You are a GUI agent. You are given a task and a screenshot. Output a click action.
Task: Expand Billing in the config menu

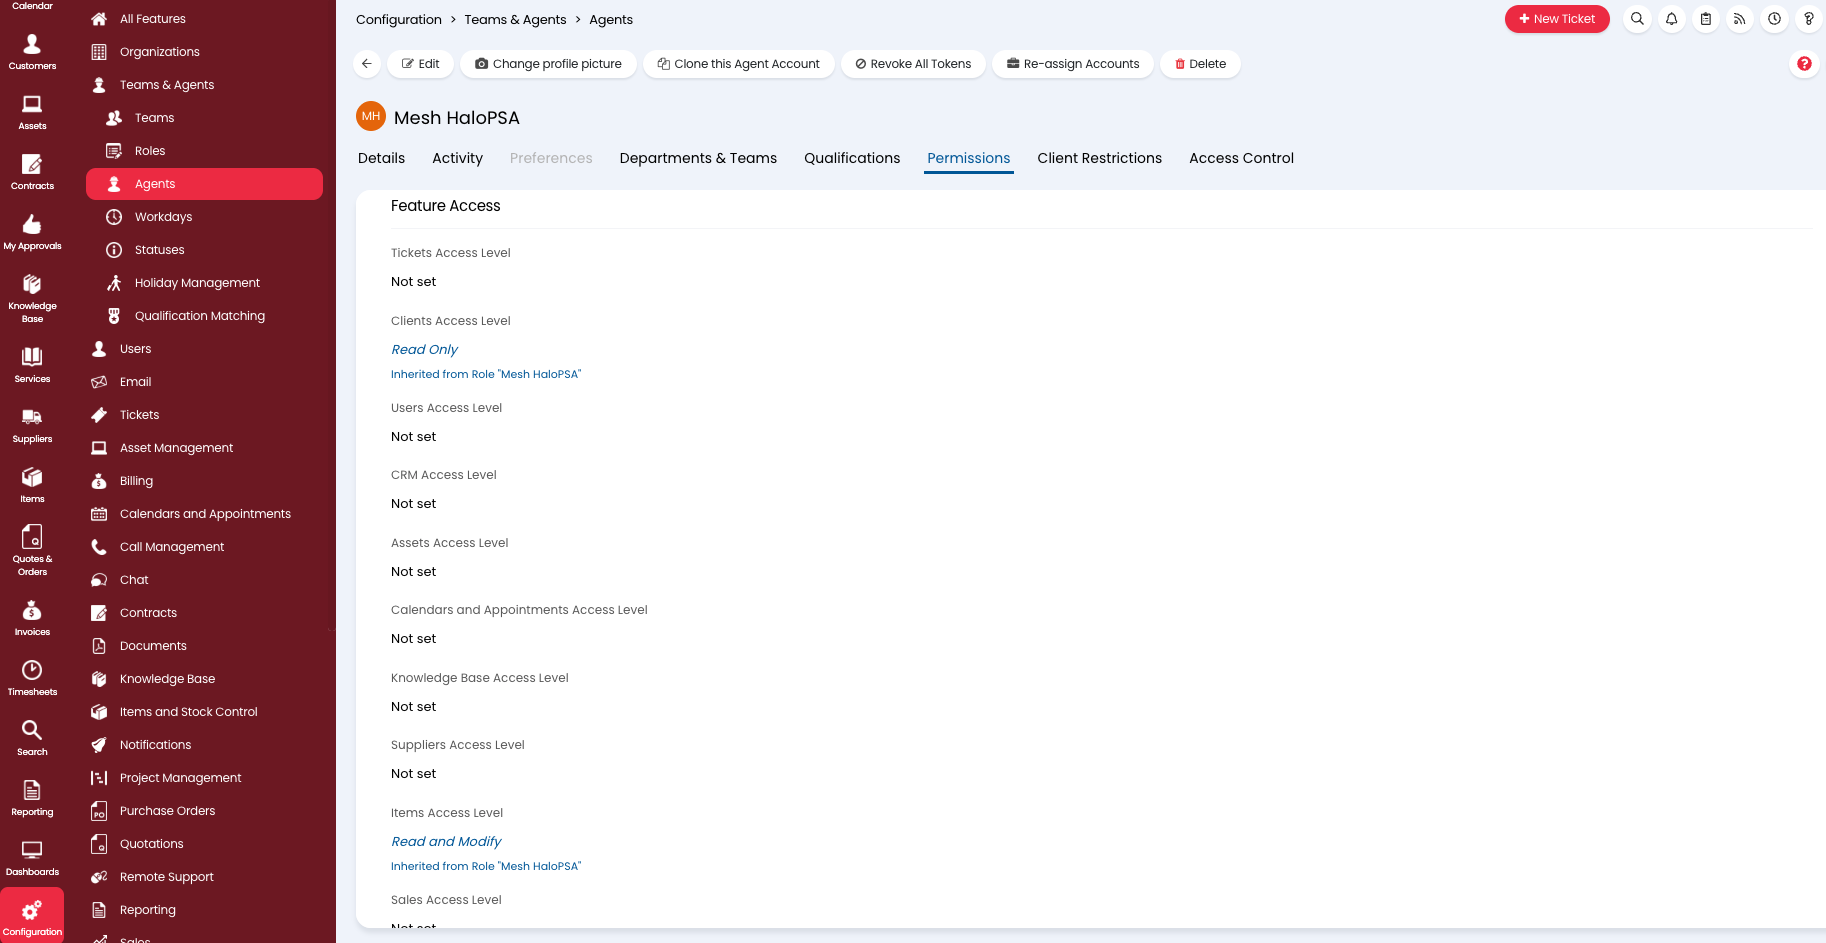[204, 481]
